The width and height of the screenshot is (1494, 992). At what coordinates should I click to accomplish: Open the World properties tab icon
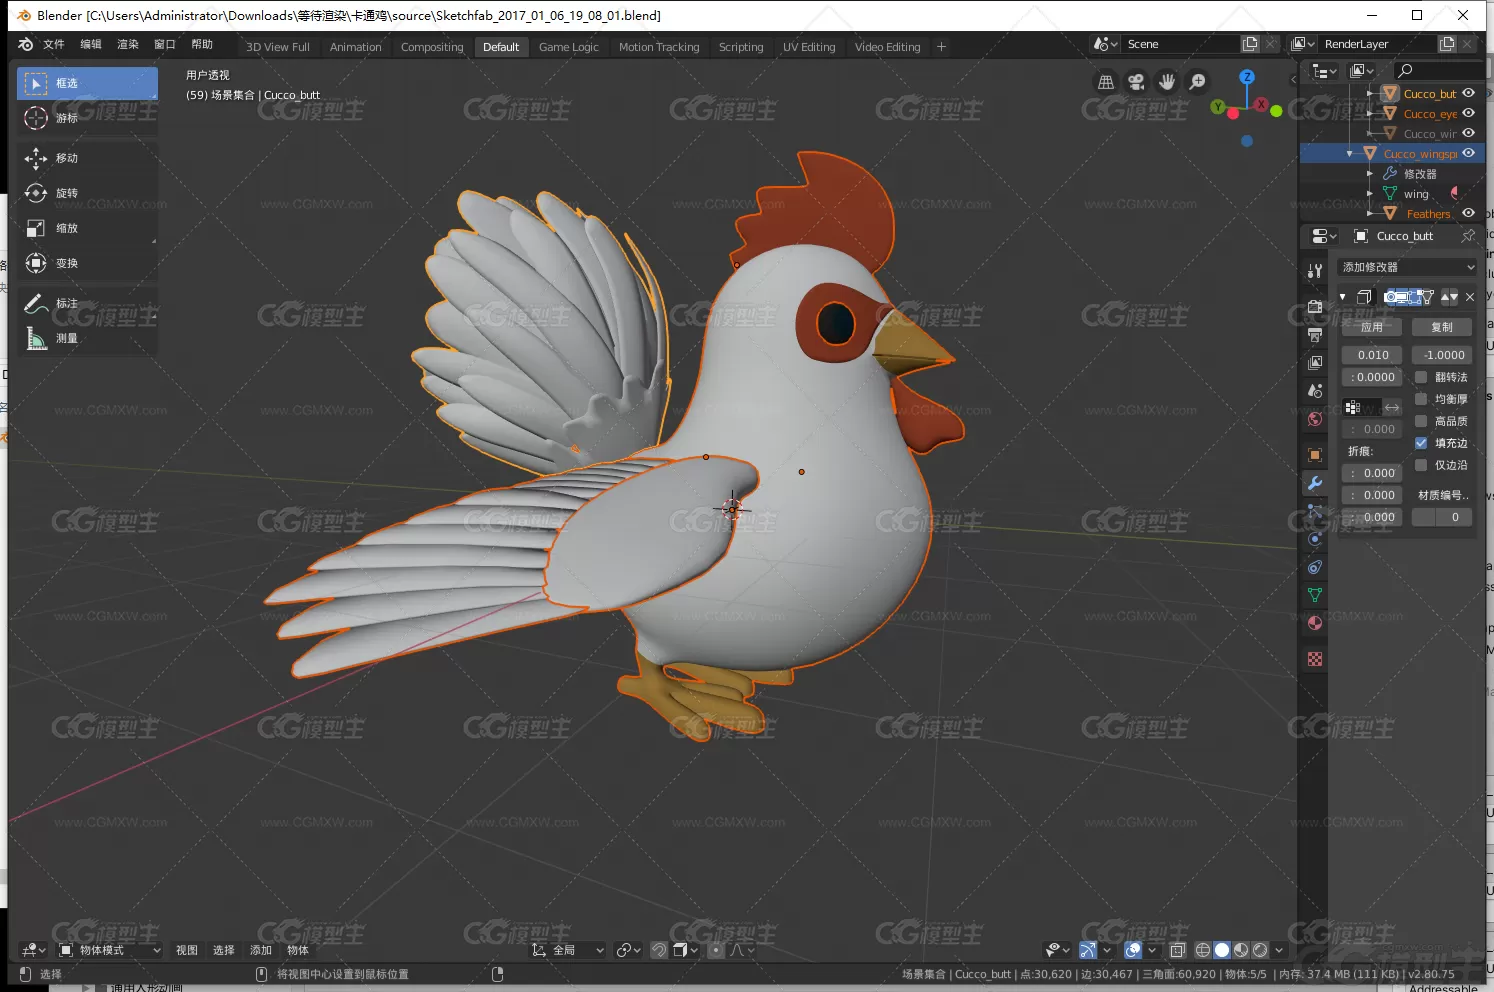(1315, 419)
